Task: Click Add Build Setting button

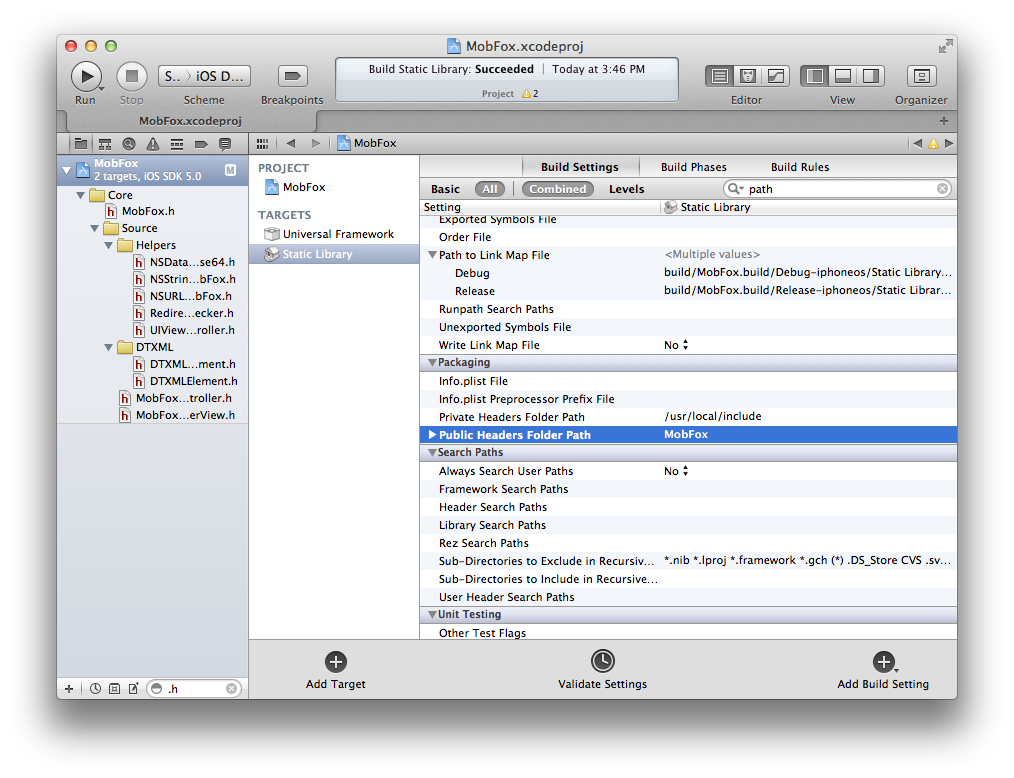Action: [883, 671]
